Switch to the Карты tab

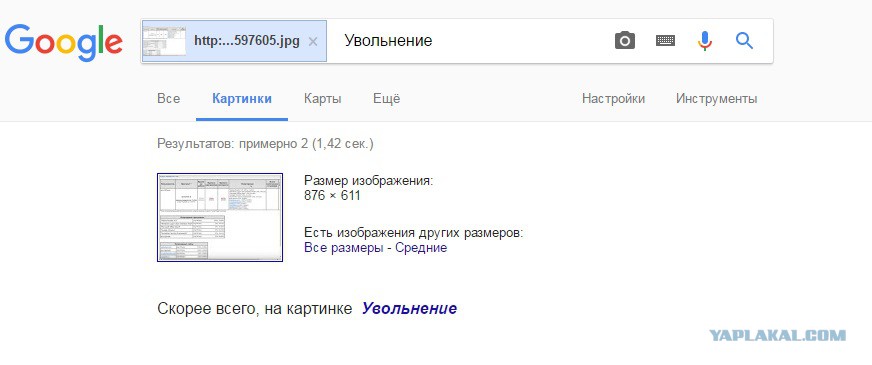[x=323, y=99]
